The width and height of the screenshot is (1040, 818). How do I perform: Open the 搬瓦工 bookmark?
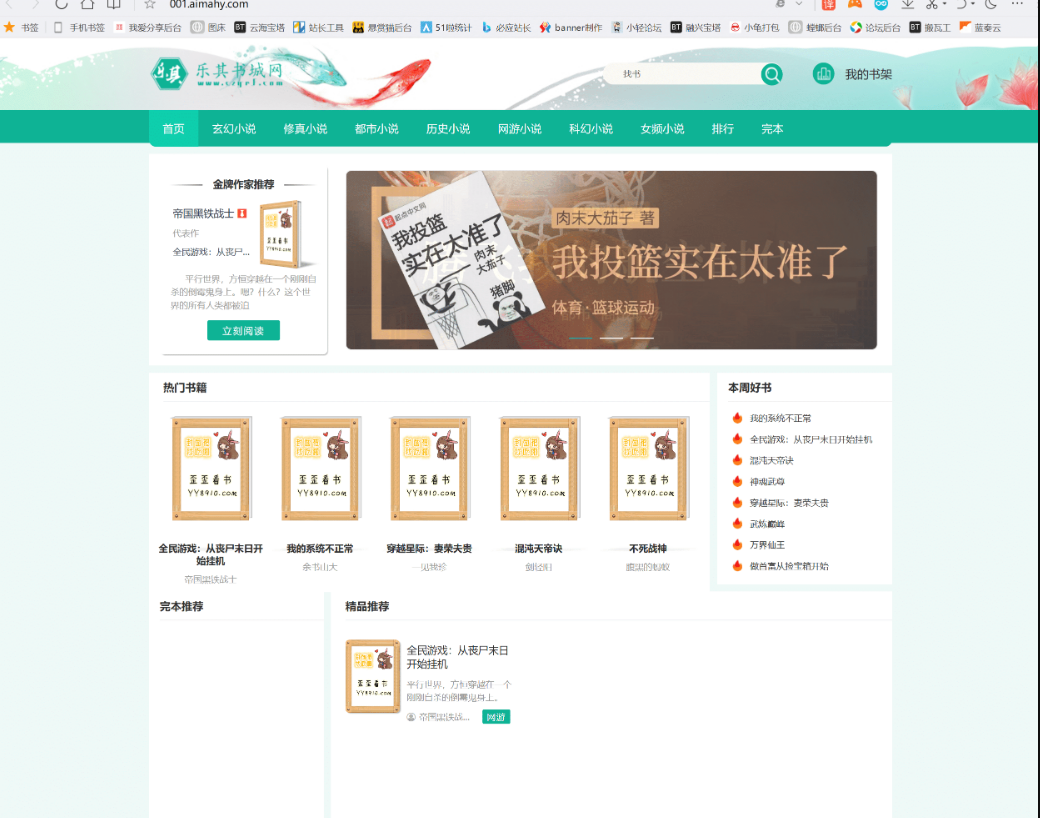click(930, 27)
